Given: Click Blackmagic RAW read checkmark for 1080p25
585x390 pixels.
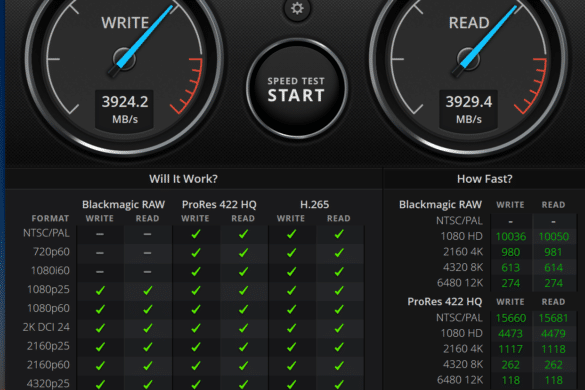Looking at the screenshot, I should click(148, 290).
